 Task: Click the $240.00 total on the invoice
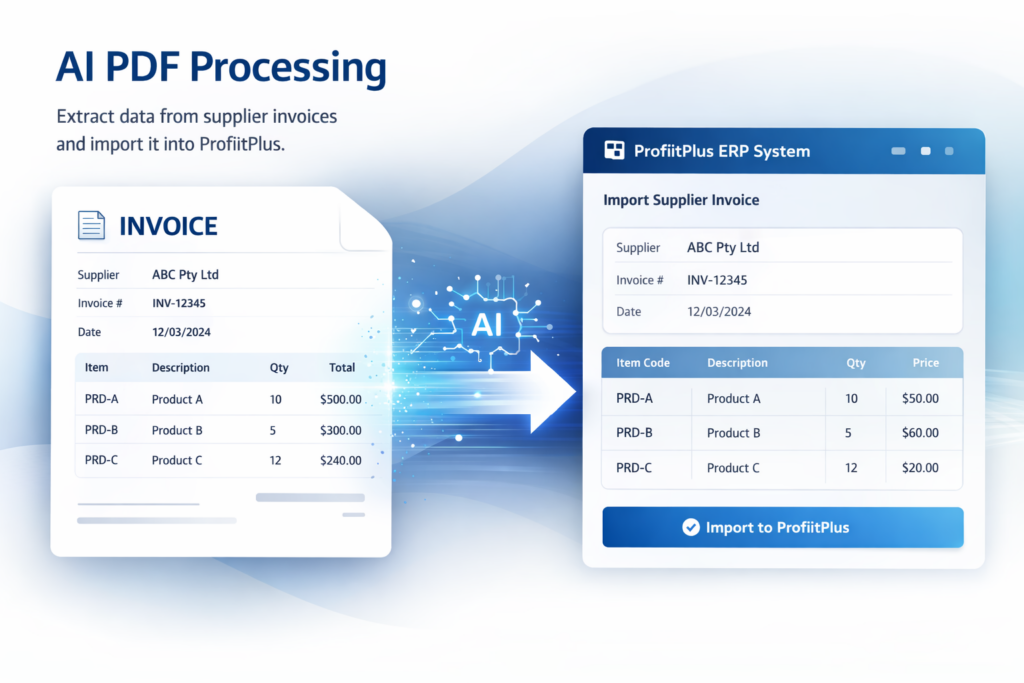(340, 460)
